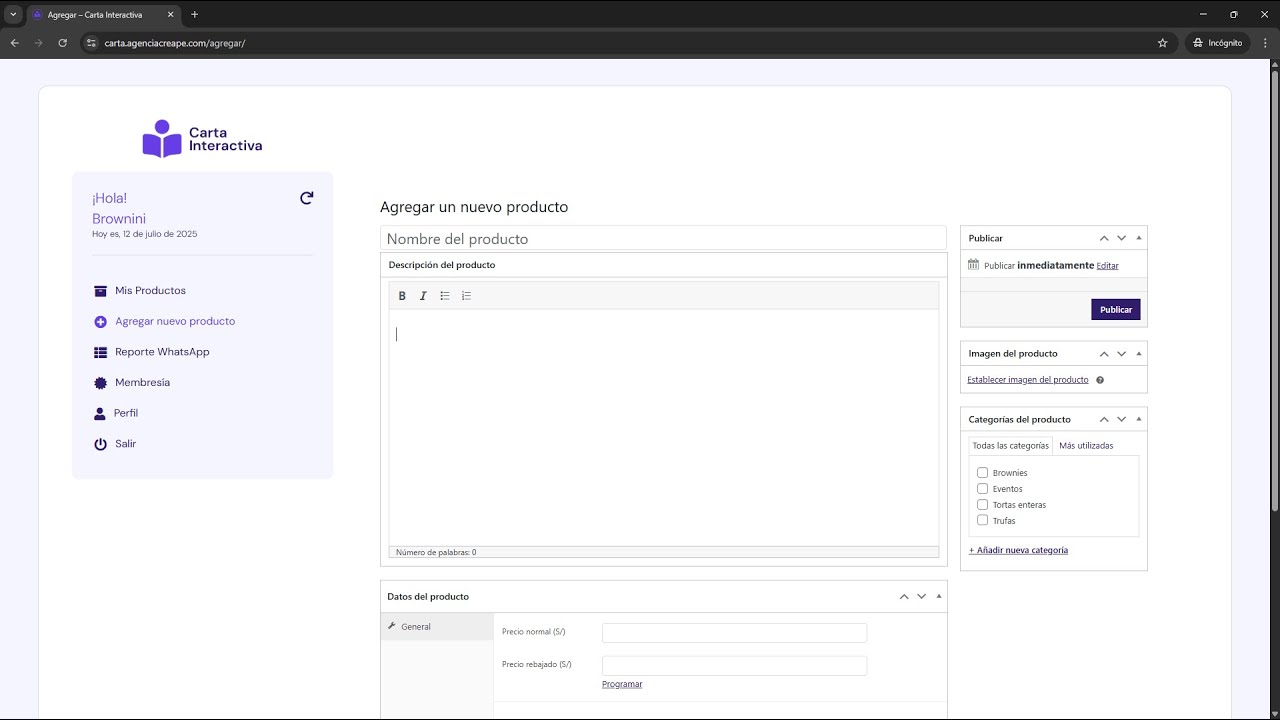Click the calendar icon in Publicar panel

point(973,265)
